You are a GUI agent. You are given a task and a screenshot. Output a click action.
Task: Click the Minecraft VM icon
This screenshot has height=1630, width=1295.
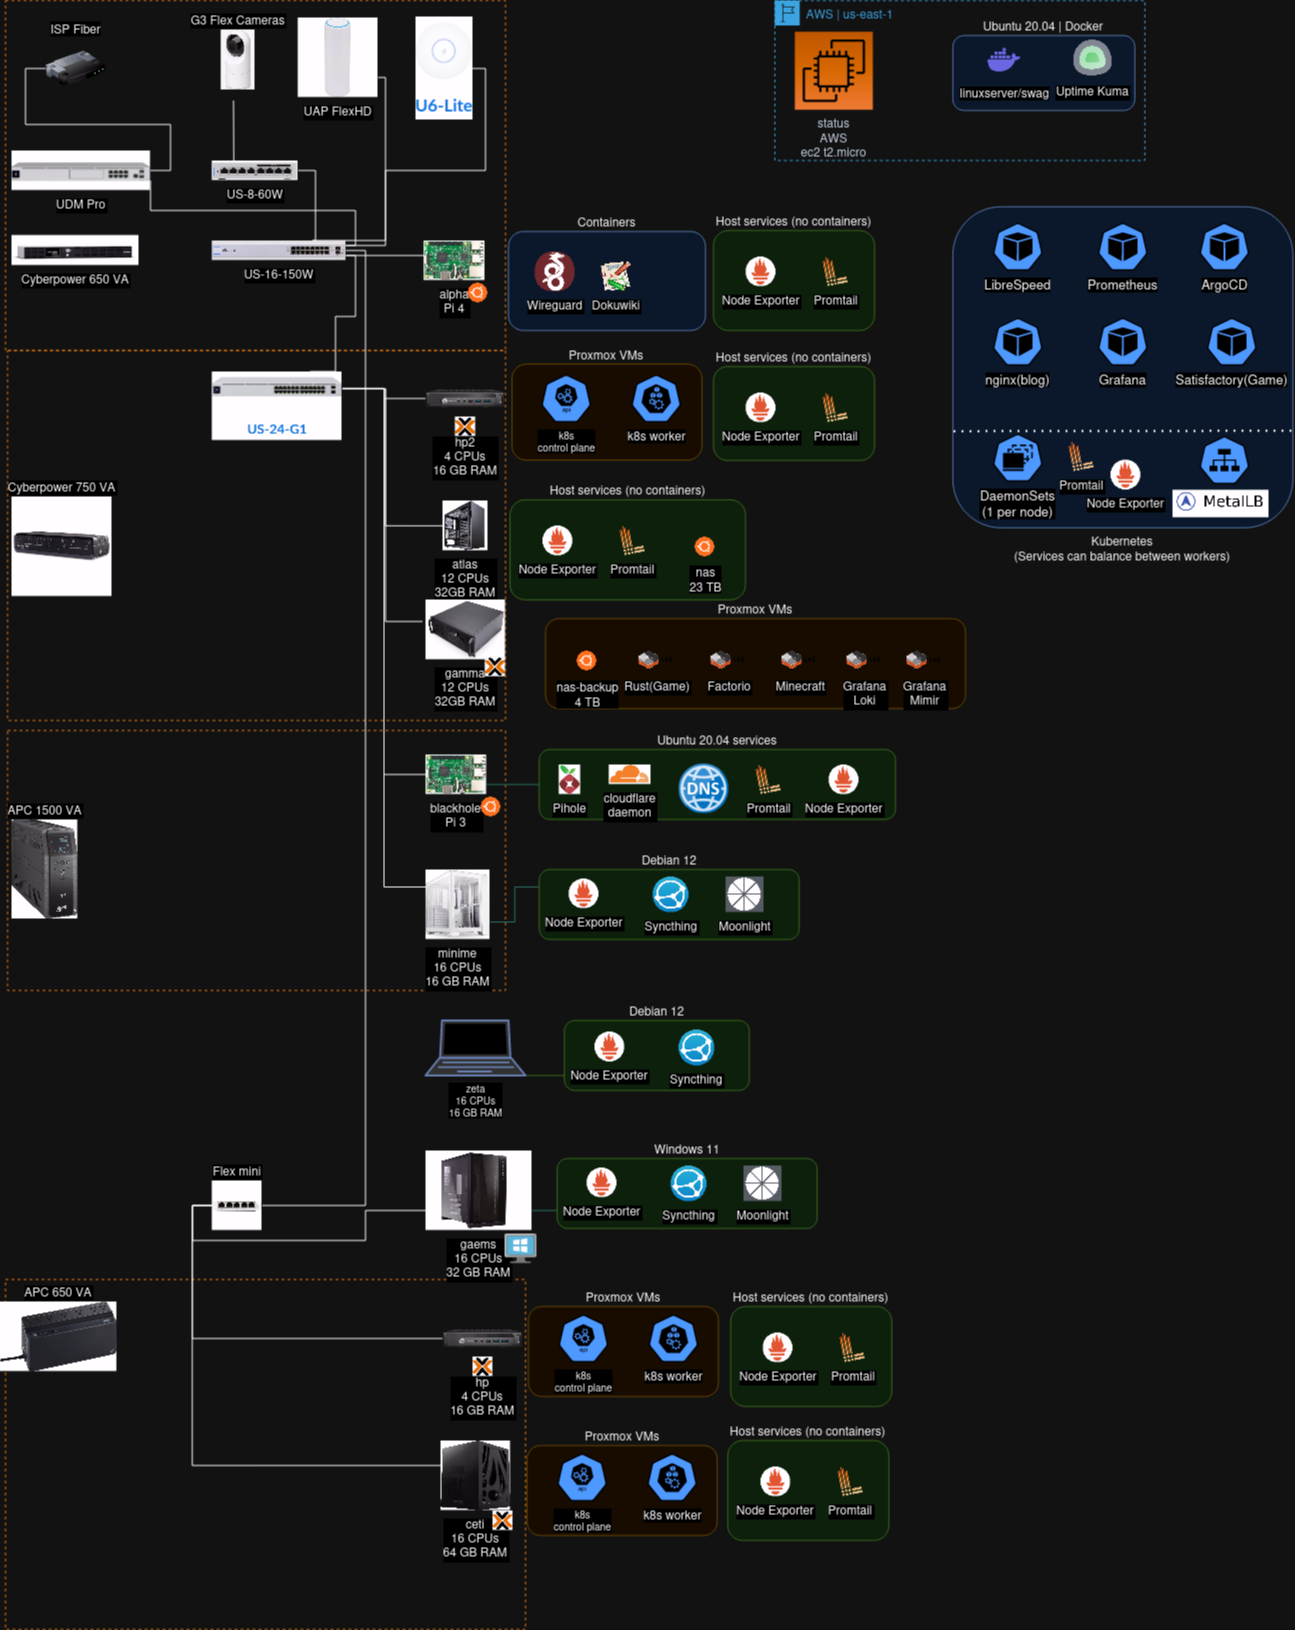pyautogui.click(x=792, y=659)
